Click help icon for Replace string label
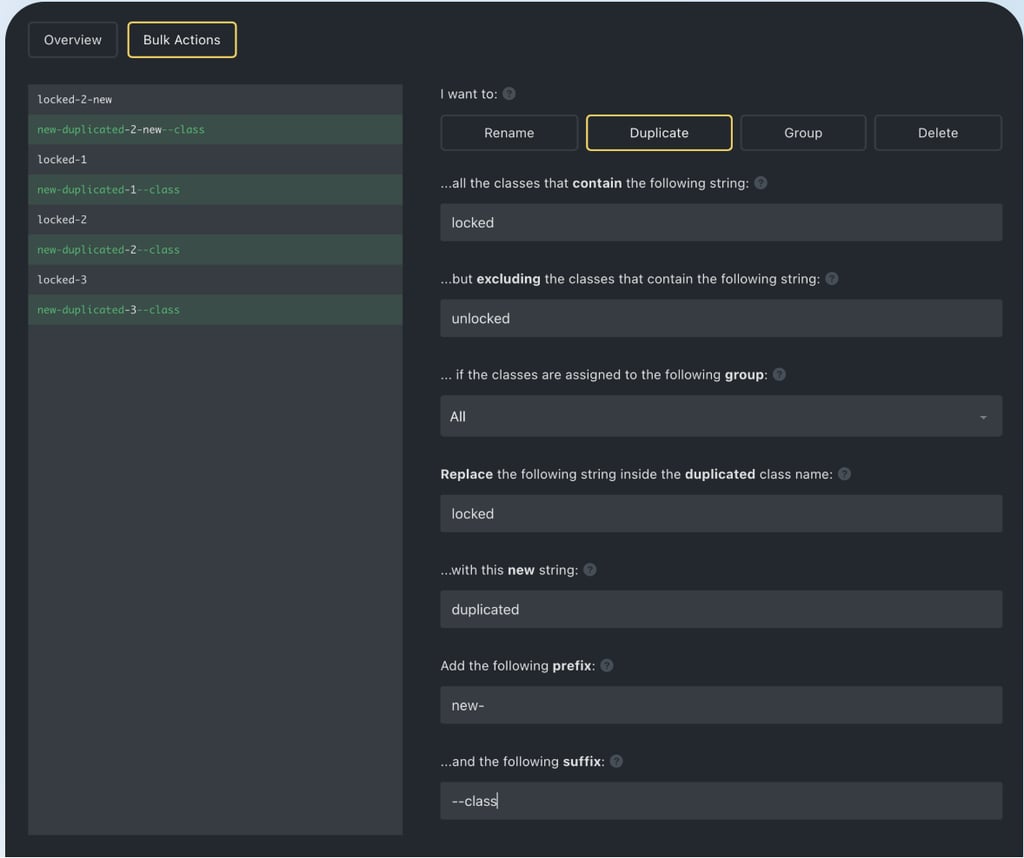The image size is (1024, 858). tap(844, 474)
